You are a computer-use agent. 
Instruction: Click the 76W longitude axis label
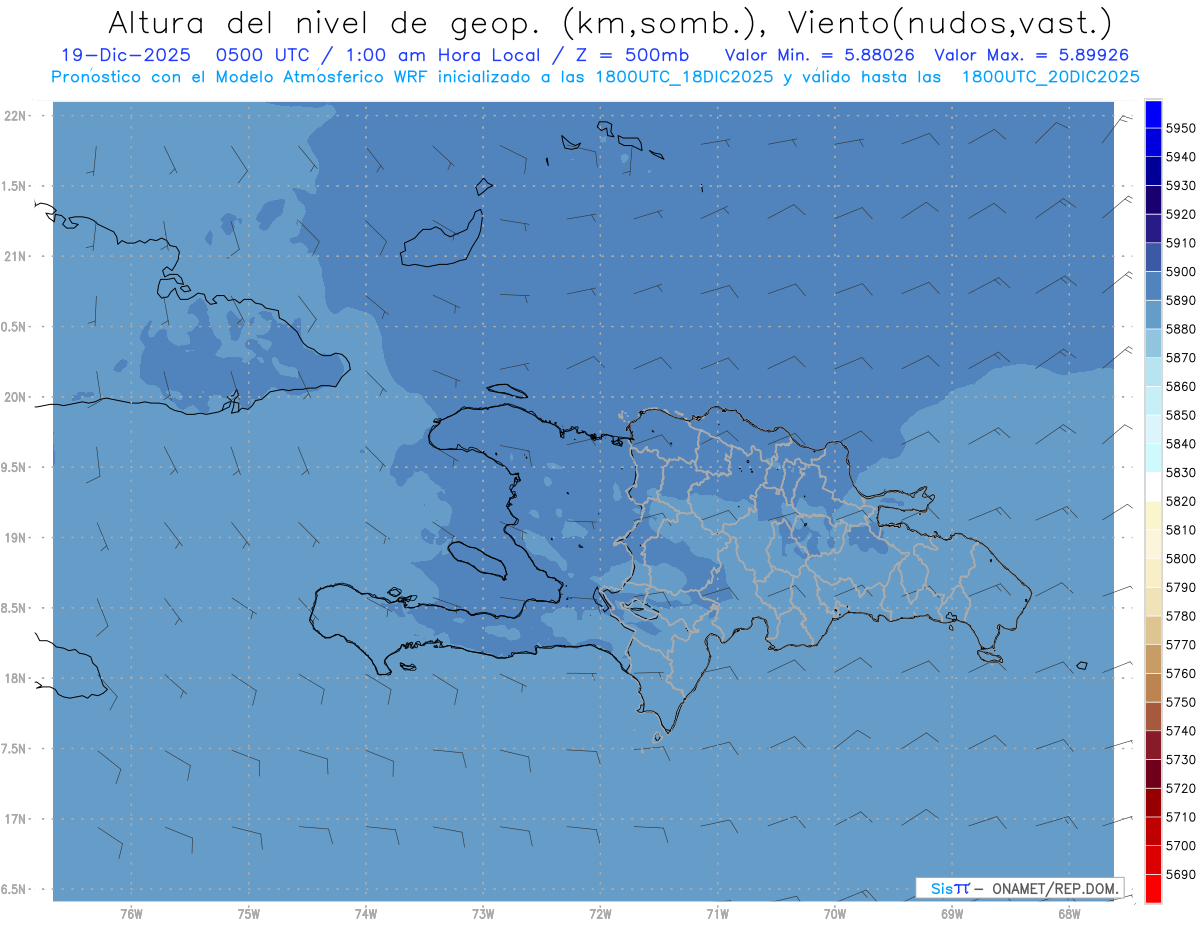131,914
